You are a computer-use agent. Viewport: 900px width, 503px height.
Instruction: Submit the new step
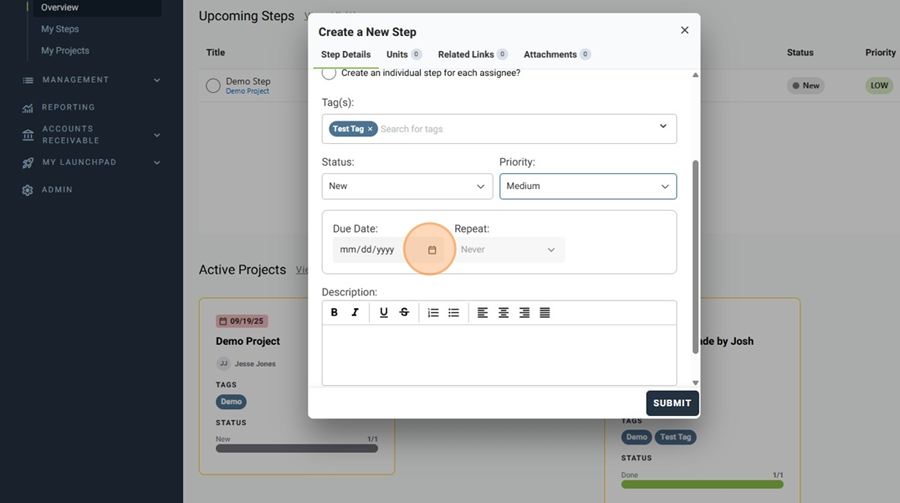[x=672, y=403]
